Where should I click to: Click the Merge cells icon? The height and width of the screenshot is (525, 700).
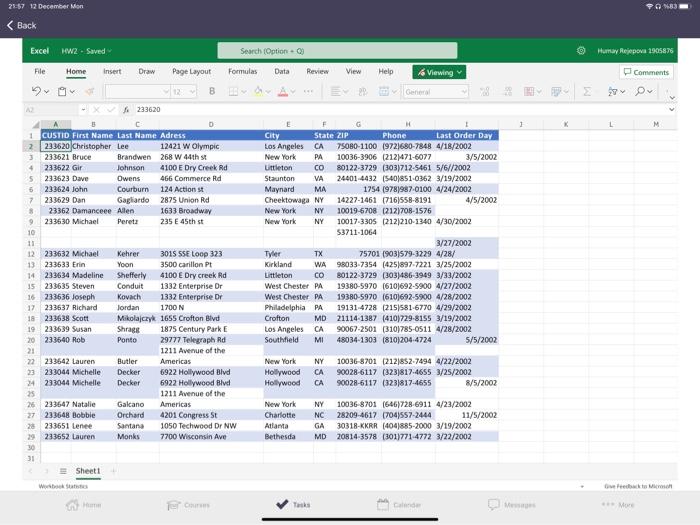(x=384, y=92)
